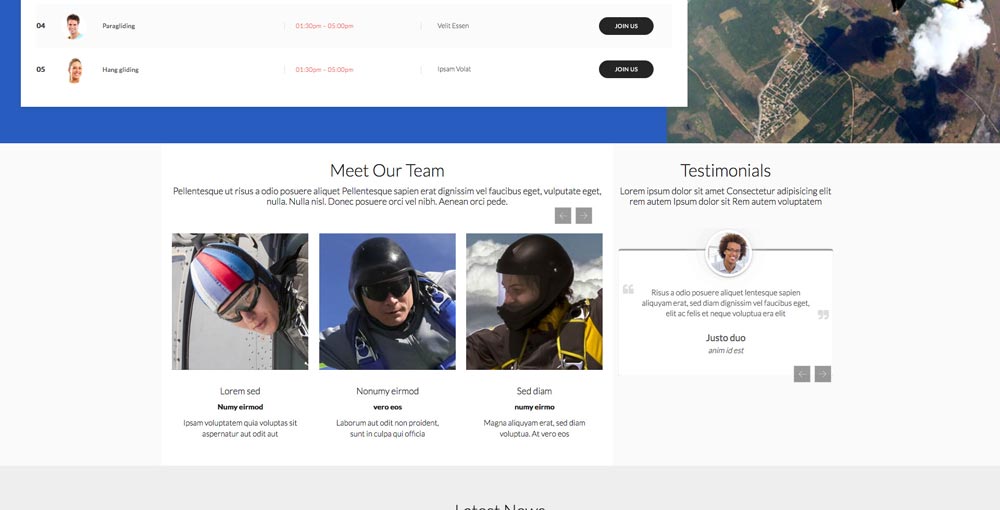Click the Nonumy eirmod member name
Viewport: 1000px width, 510px height.
point(387,391)
